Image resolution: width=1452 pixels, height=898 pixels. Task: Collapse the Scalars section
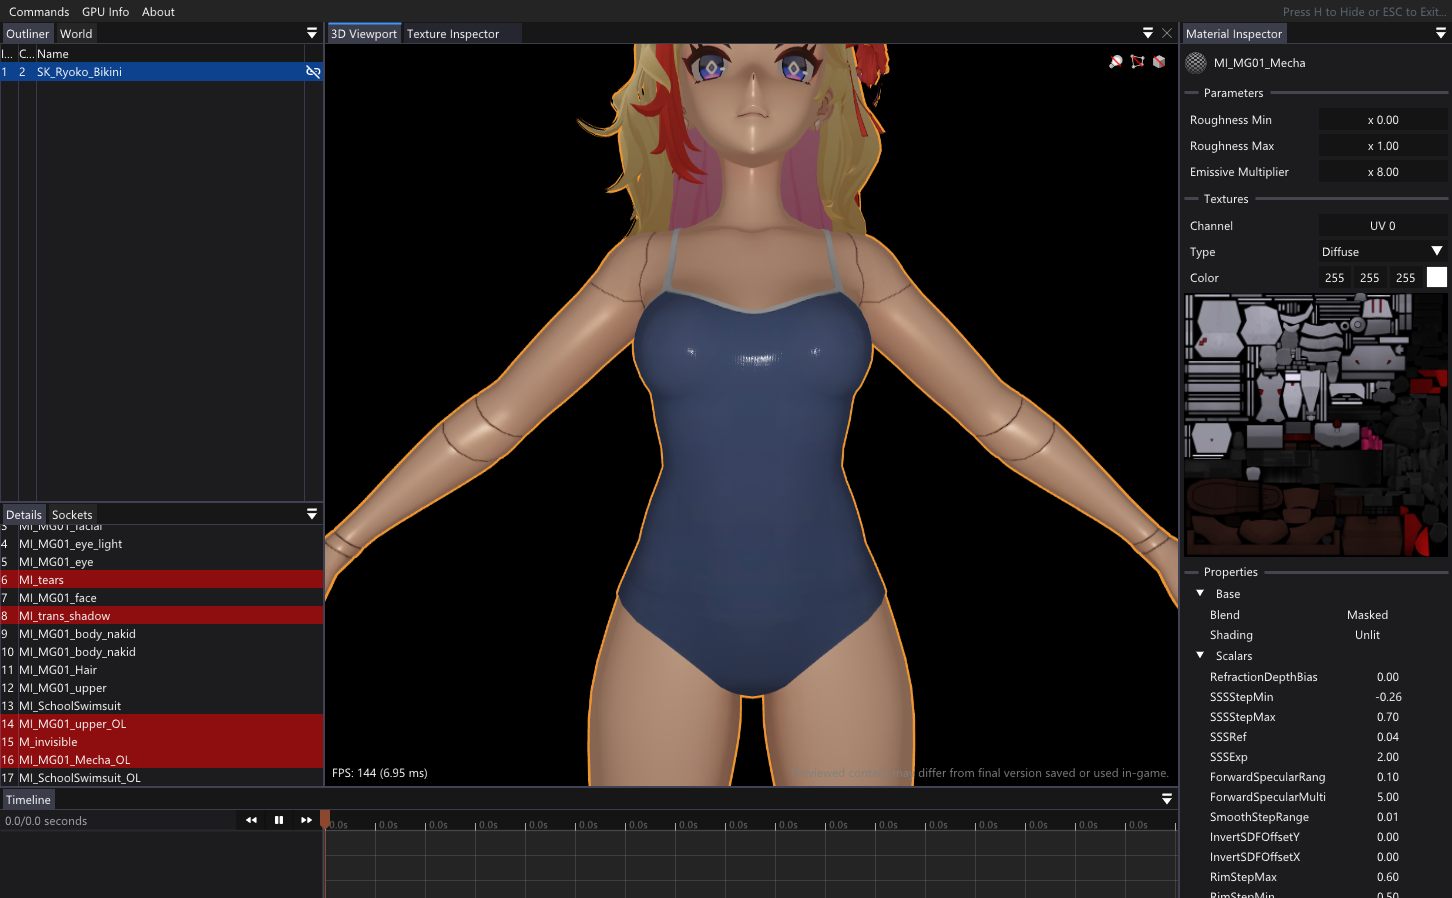[1200, 656]
